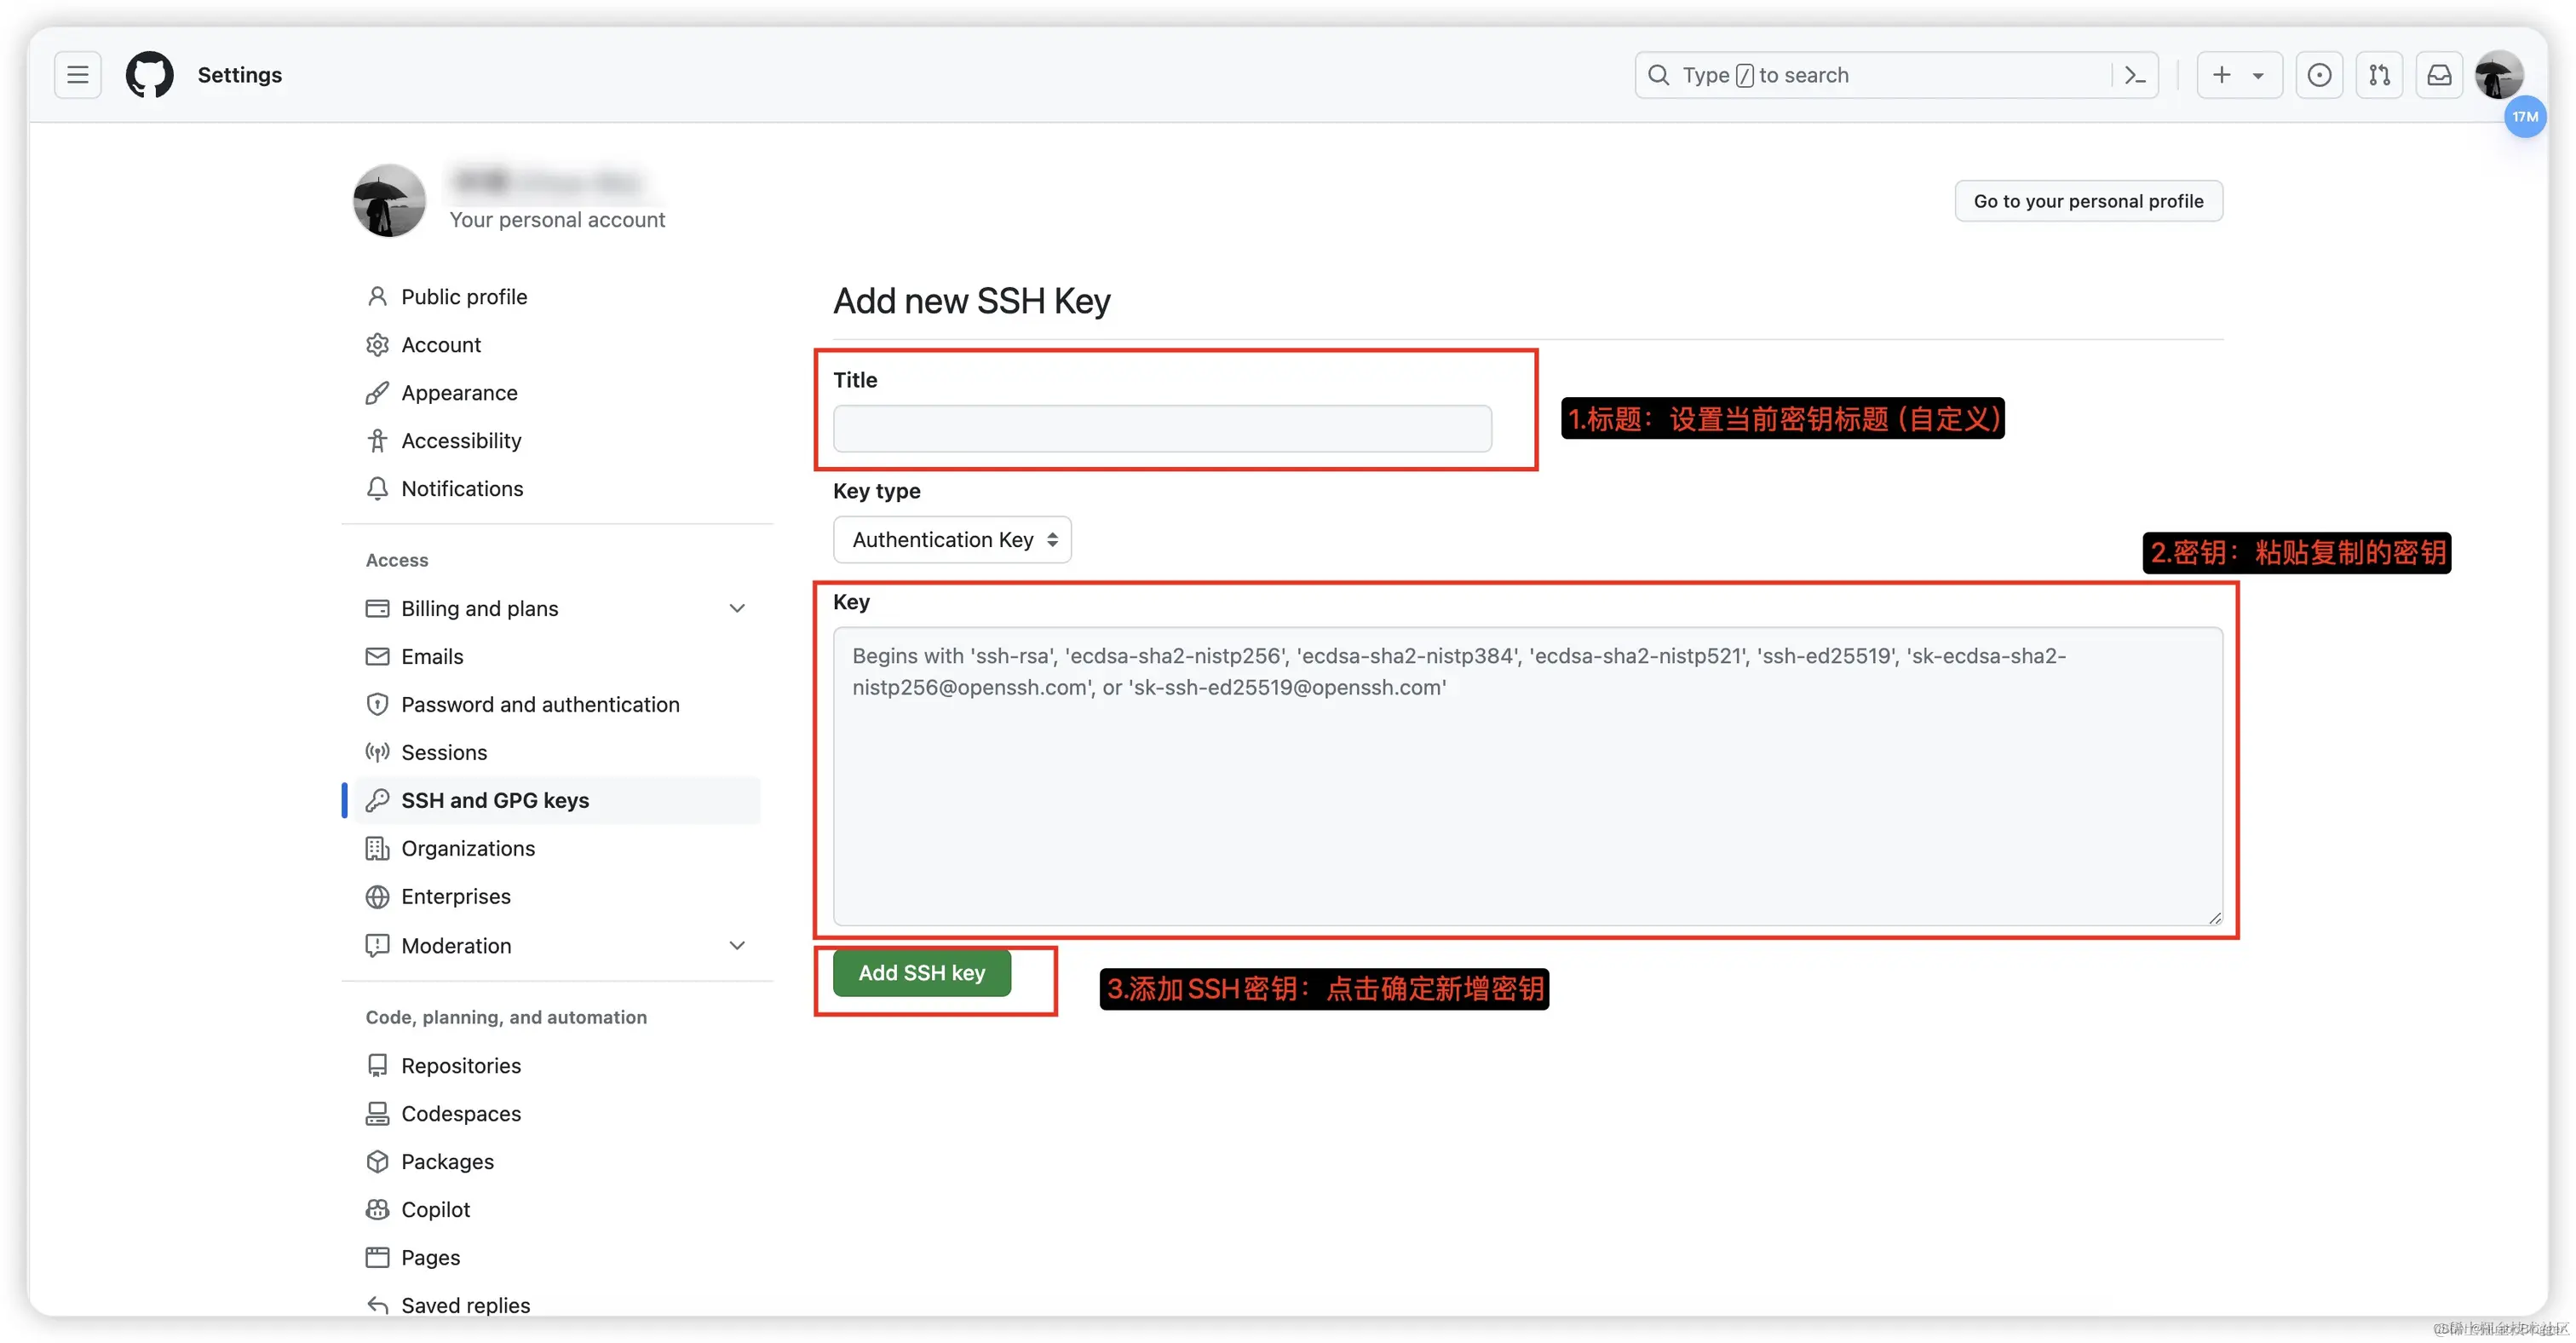Expand the Create new dropdown caret
2576x1343 pixels.
[2257, 76]
